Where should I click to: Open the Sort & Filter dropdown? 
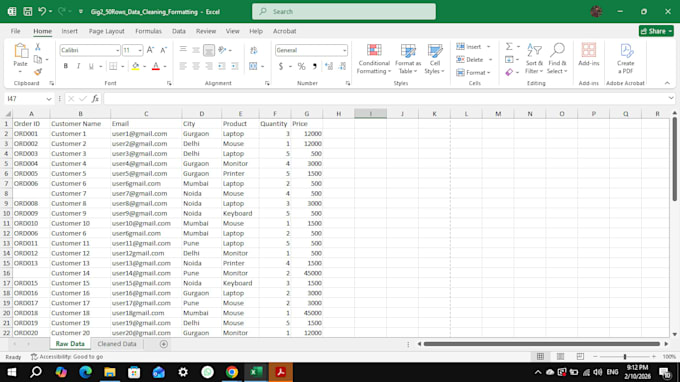pos(534,59)
